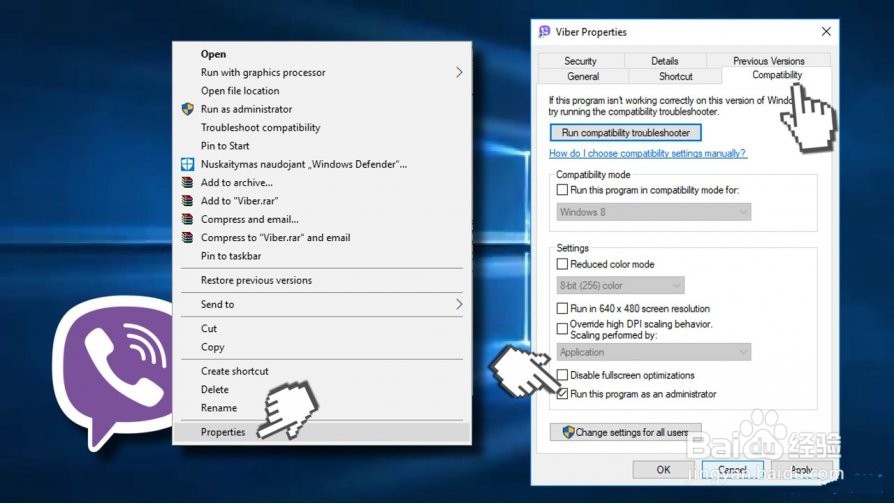Click WinRAR icon beside Compress to "Viber.rar" and email
The height and width of the screenshot is (504, 894).
click(188, 237)
